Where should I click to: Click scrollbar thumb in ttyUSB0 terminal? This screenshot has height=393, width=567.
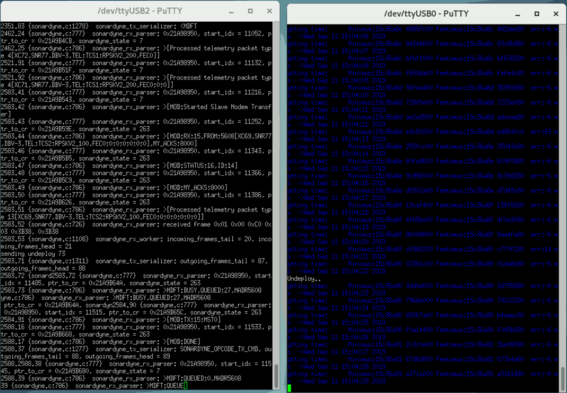(x=563, y=379)
